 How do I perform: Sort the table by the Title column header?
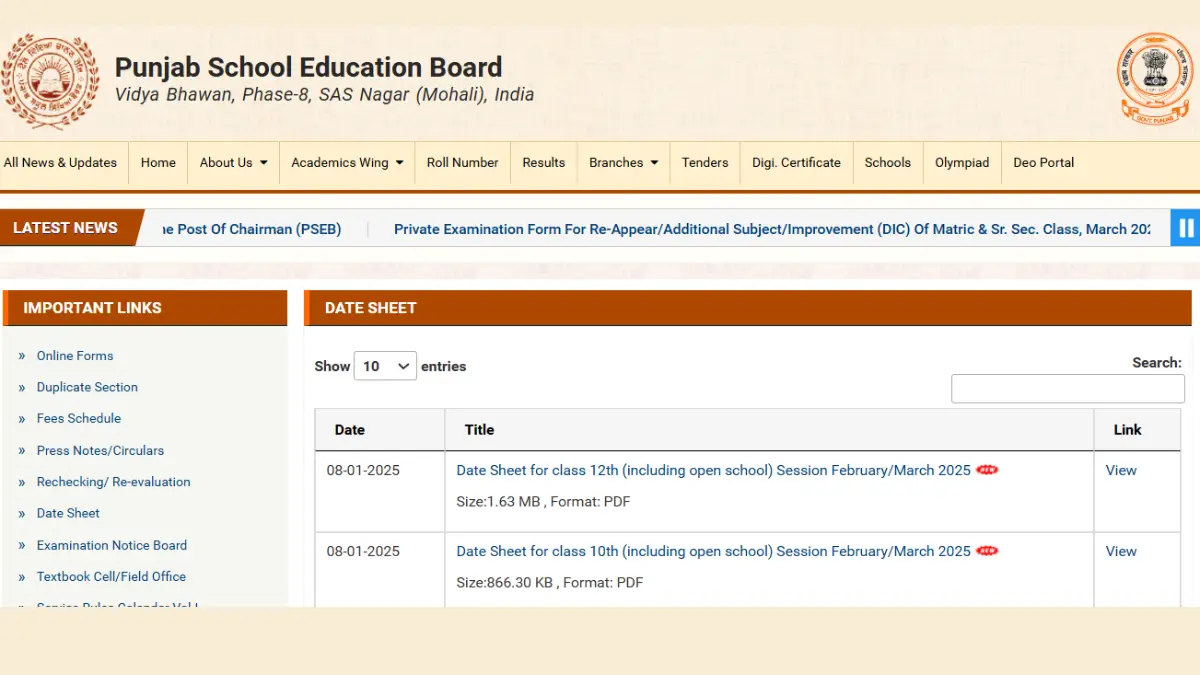769,430
